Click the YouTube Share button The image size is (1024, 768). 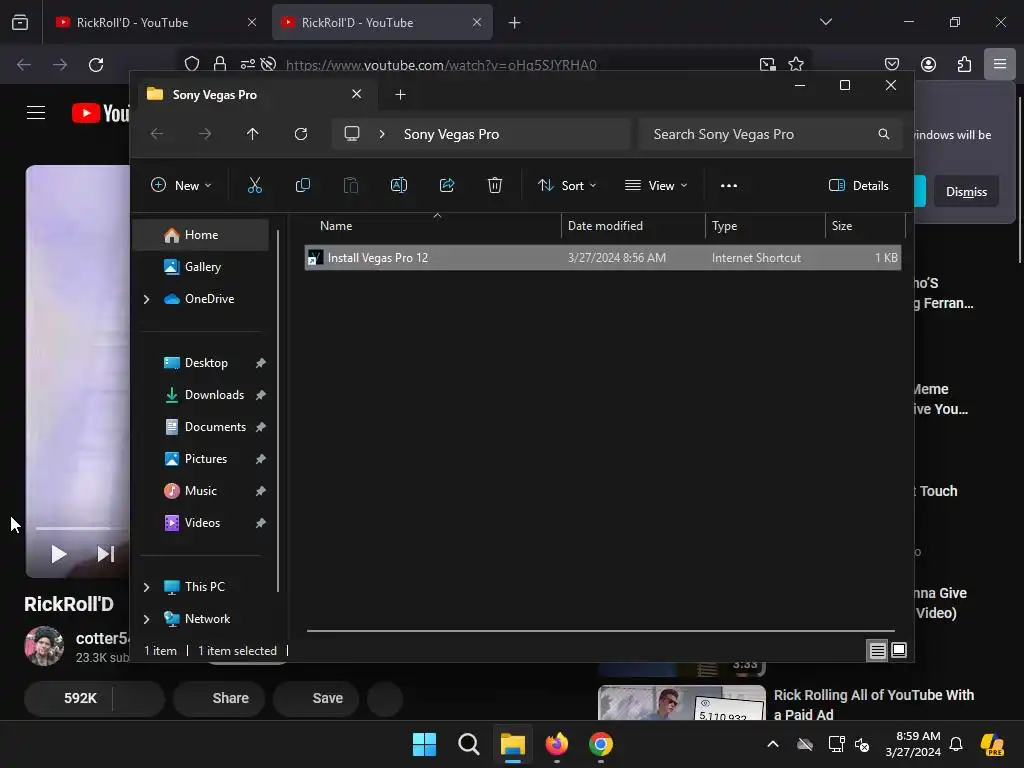pyautogui.click(x=219, y=698)
